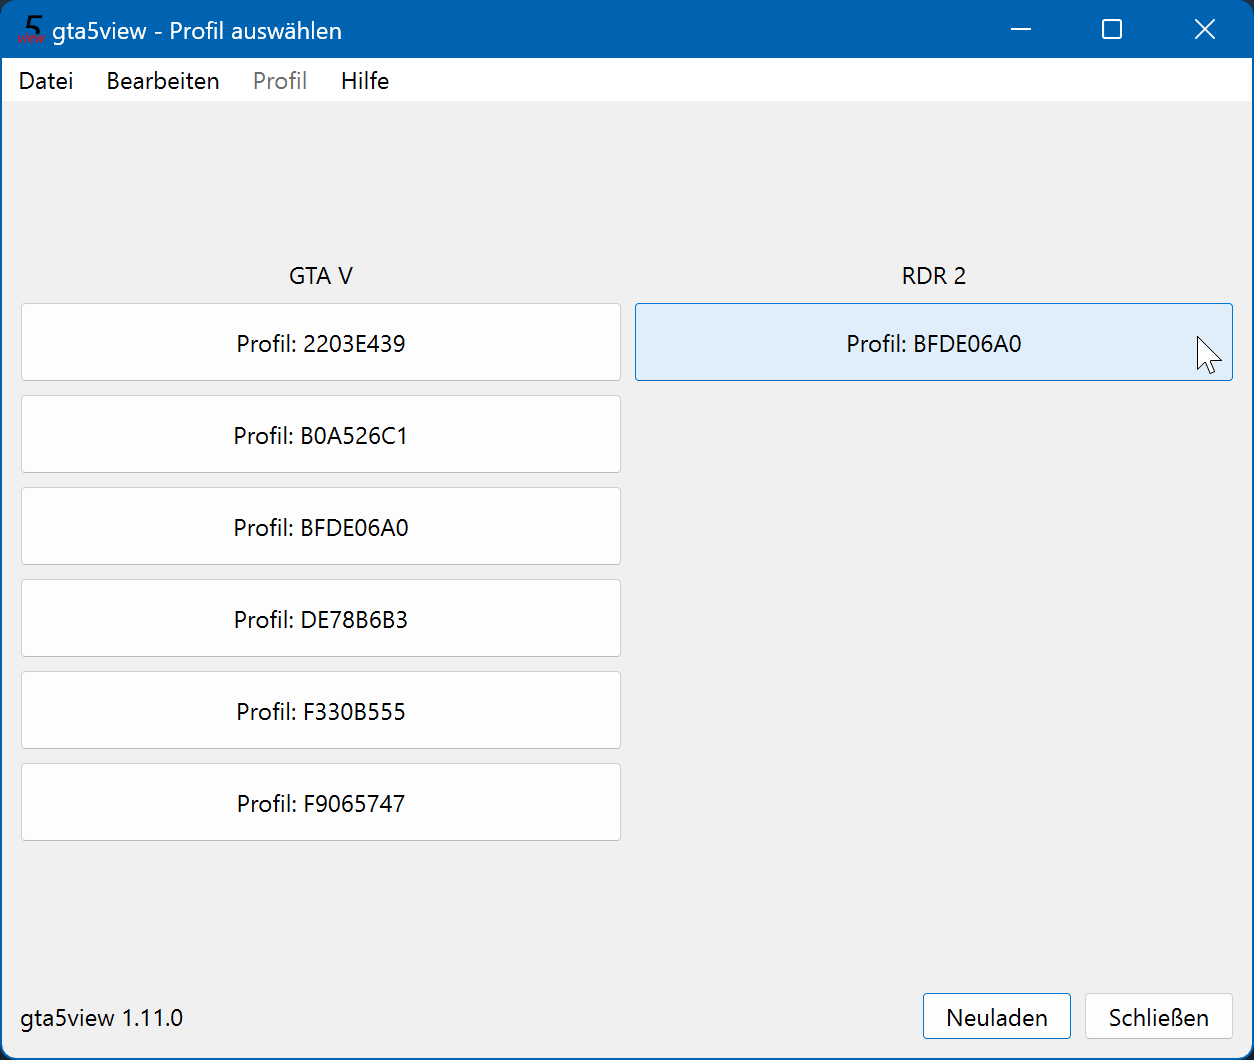Click the gta5view 1.11.0 version label
This screenshot has height=1060, width=1254.
[x=102, y=1018]
